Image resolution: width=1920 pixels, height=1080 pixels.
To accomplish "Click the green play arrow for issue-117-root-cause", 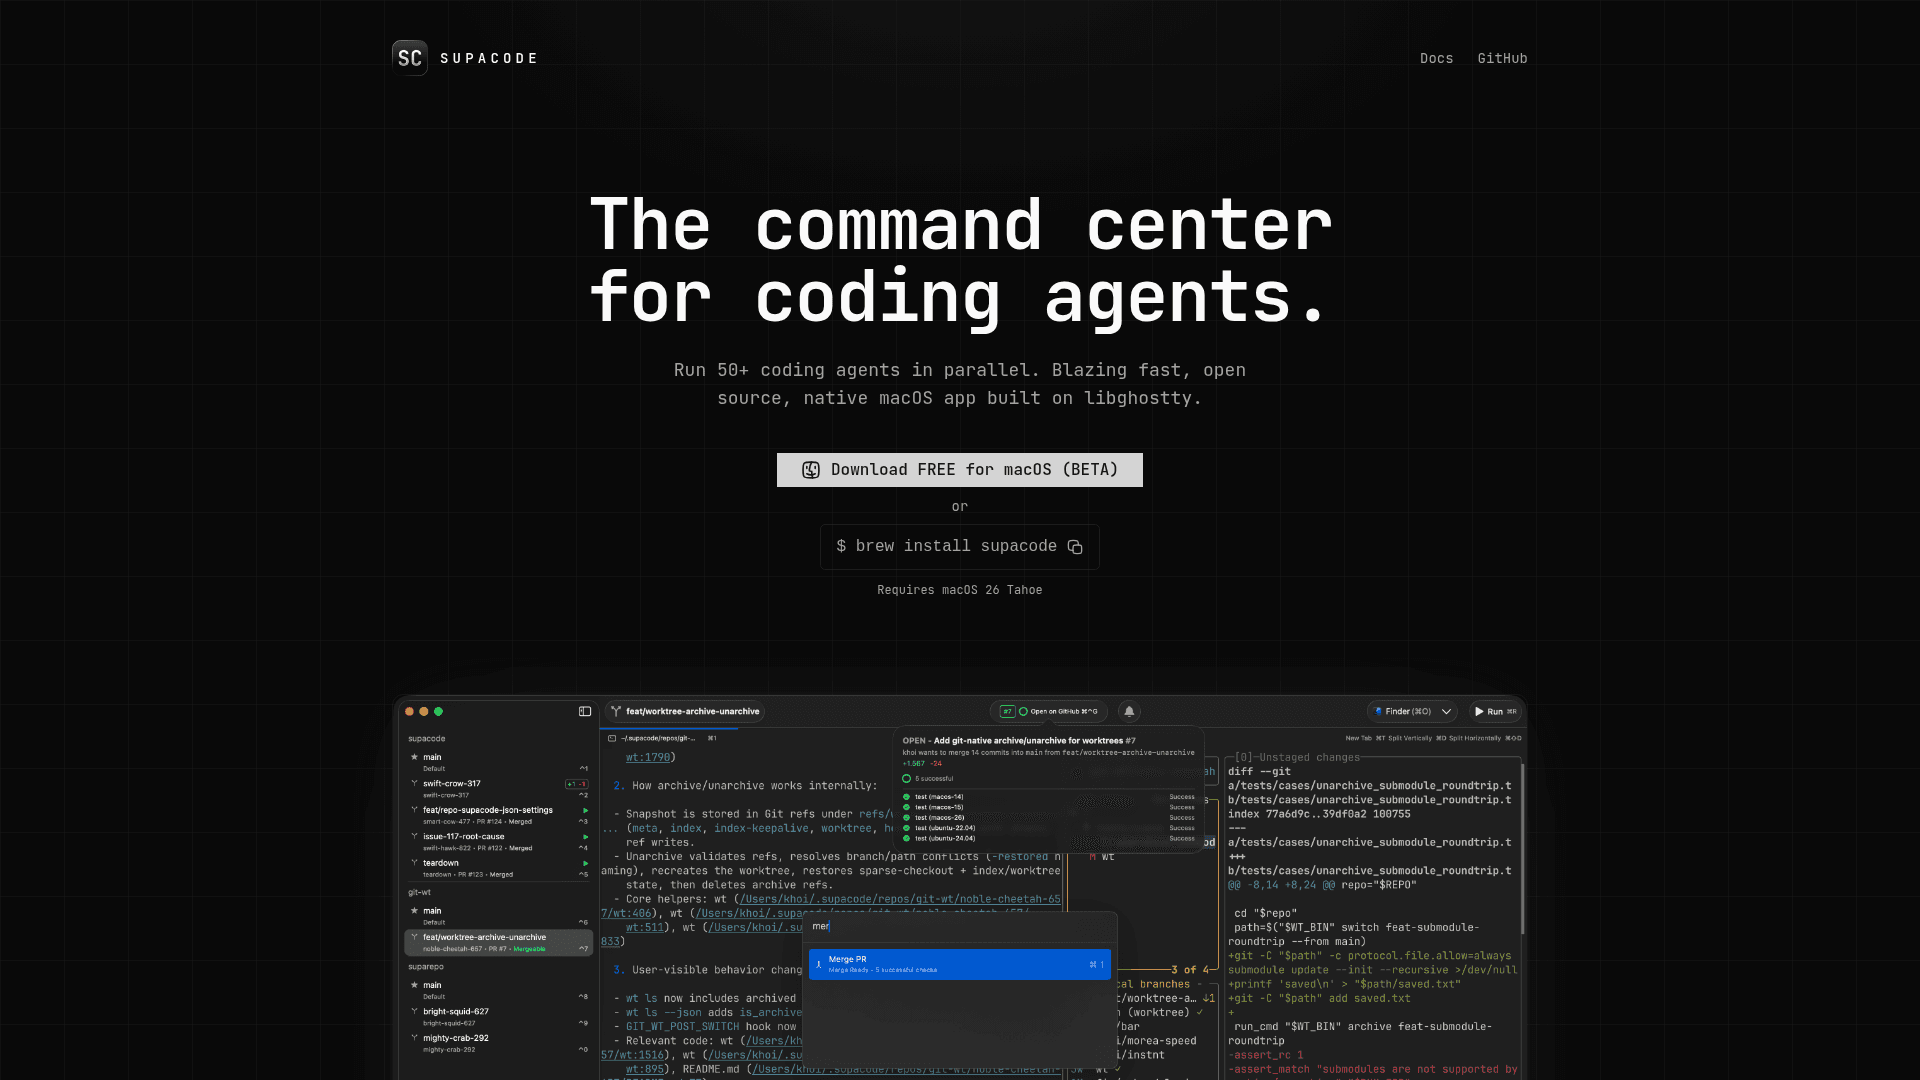I will click(x=585, y=837).
